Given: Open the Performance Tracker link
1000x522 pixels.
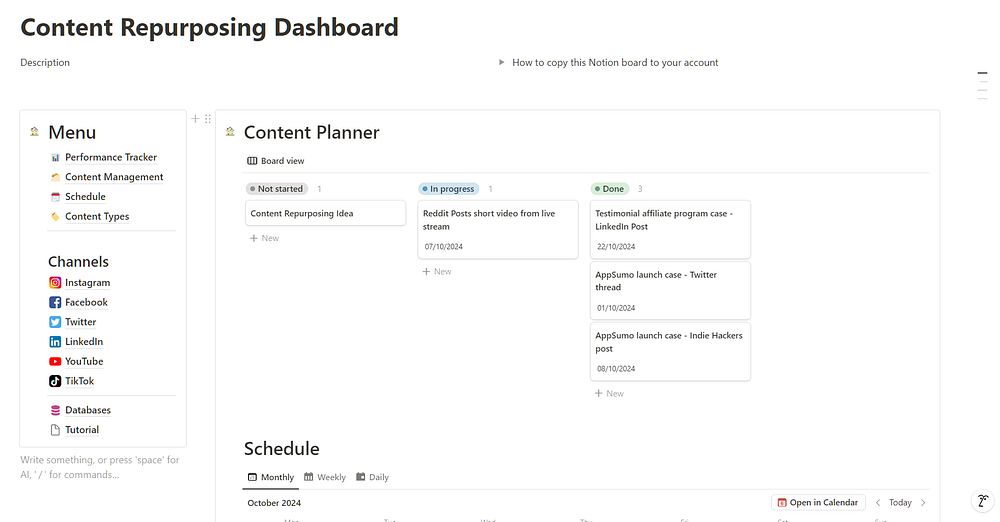Looking at the screenshot, I should tap(110, 157).
